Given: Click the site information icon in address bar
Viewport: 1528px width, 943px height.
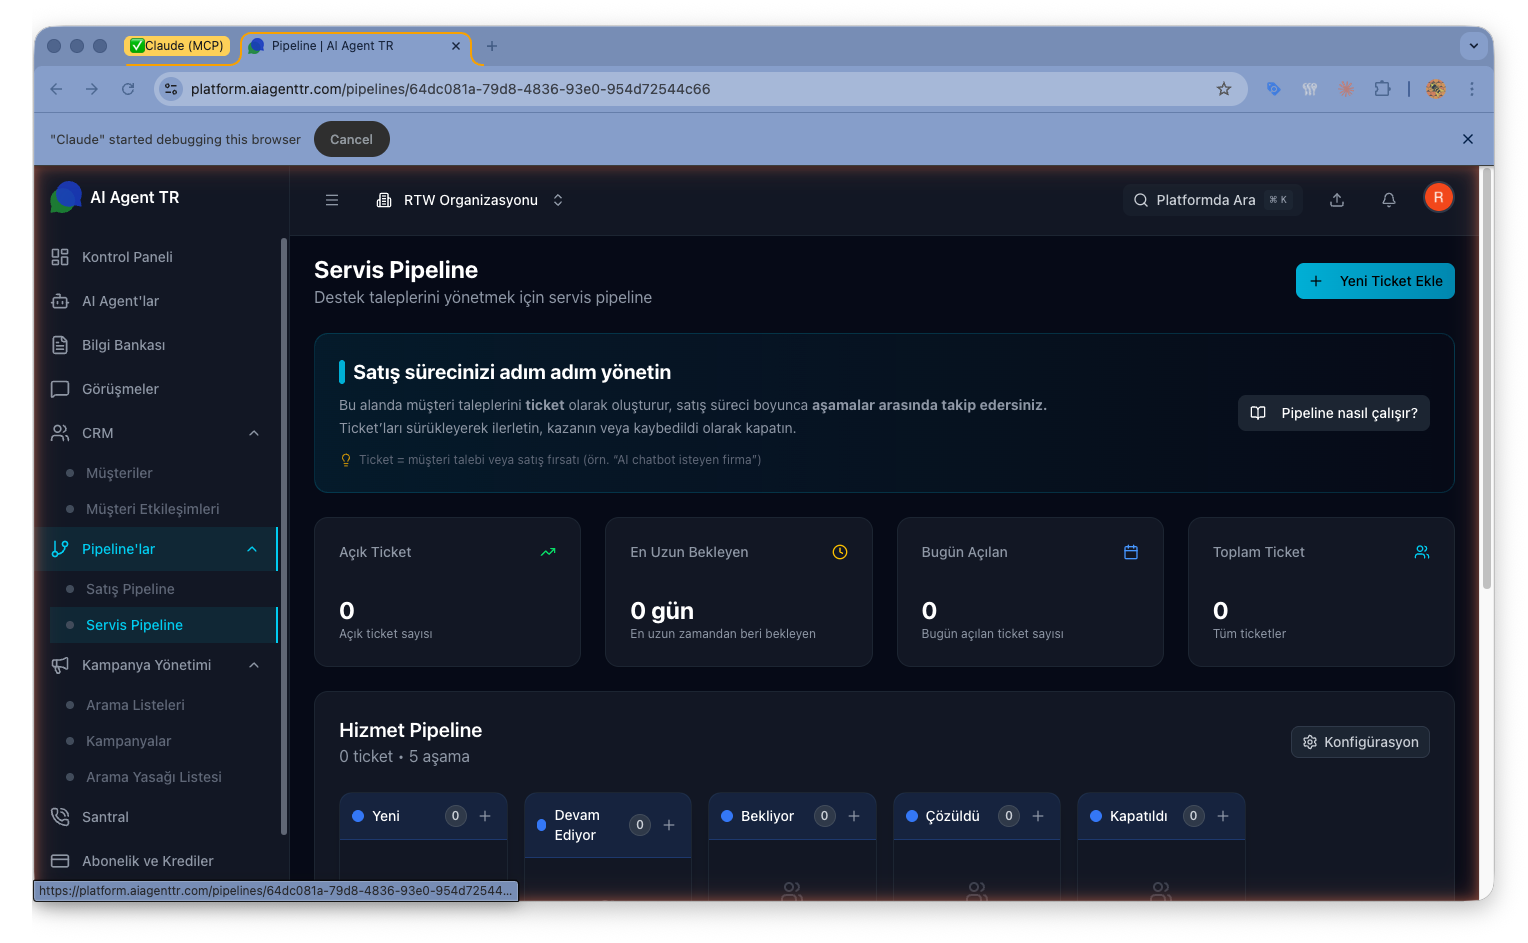Looking at the screenshot, I should [x=171, y=89].
